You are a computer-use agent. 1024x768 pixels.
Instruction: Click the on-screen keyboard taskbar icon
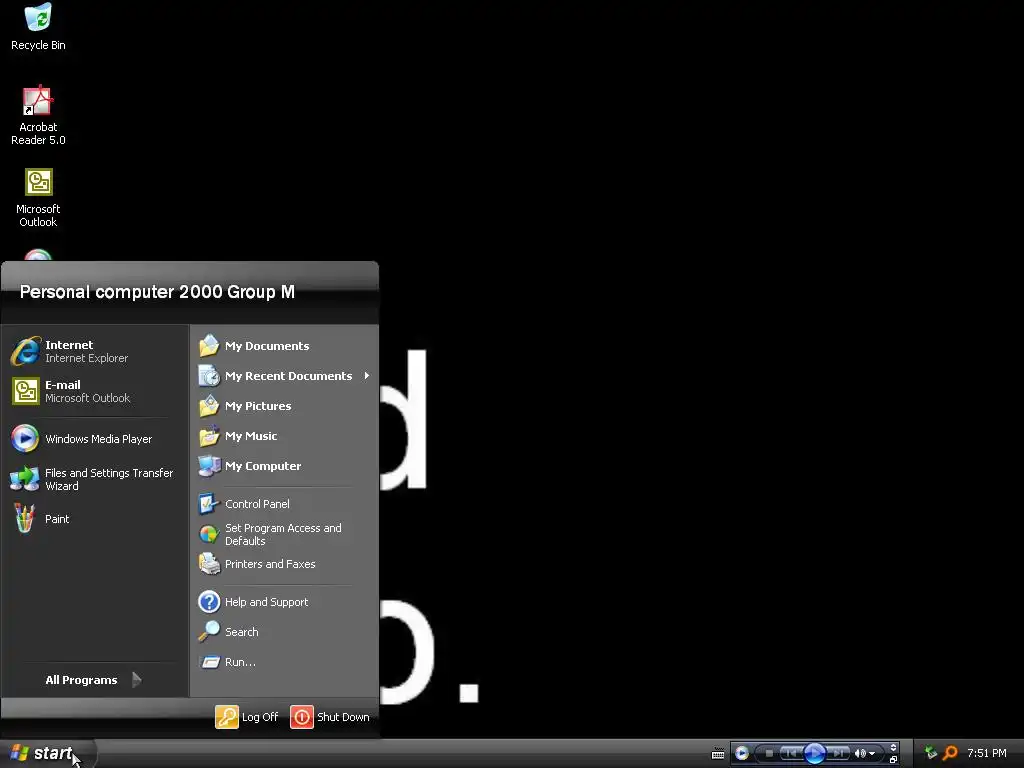(718, 754)
